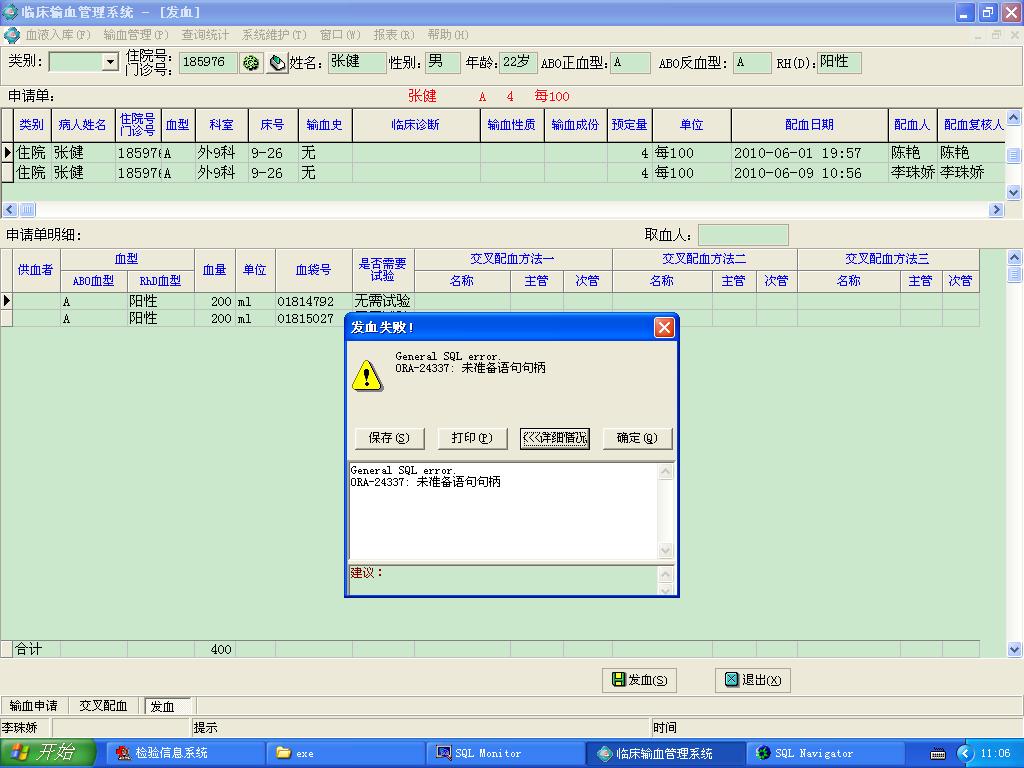Click the error details box's down scroll arrow
1024x768 pixels.
click(665, 551)
